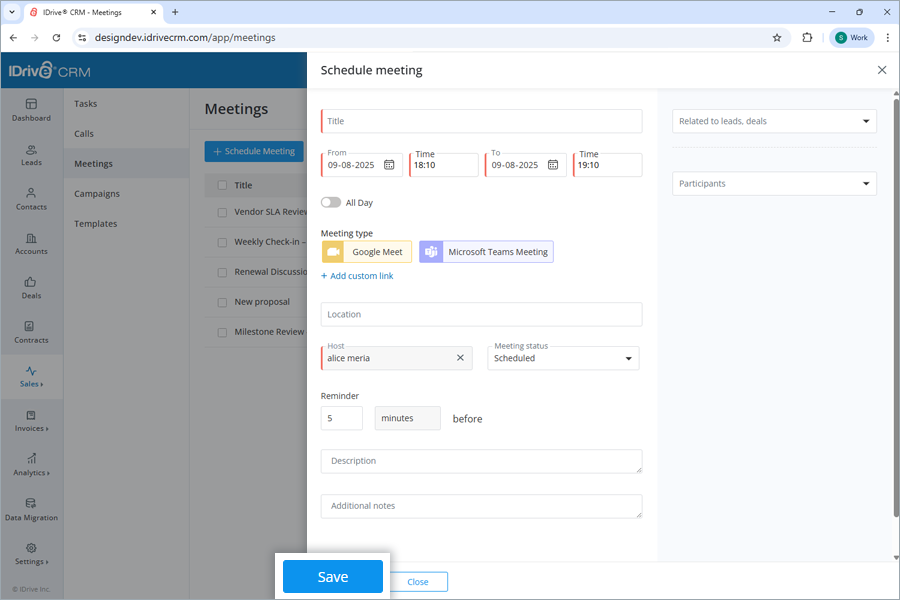Viewport: 900px width, 600px height.
Task: Open the Dashboard from the sidebar
Action: [31, 110]
